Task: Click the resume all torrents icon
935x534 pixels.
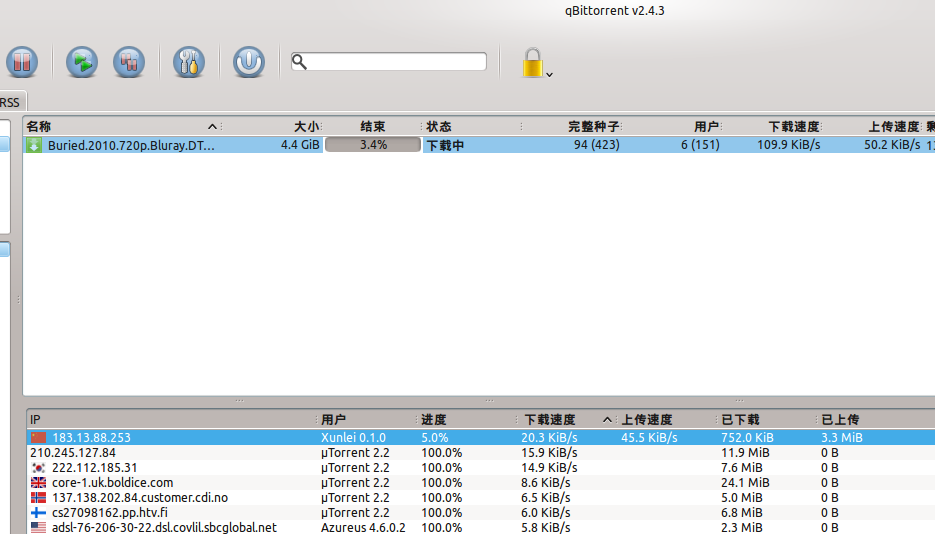Action: [x=82, y=62]
